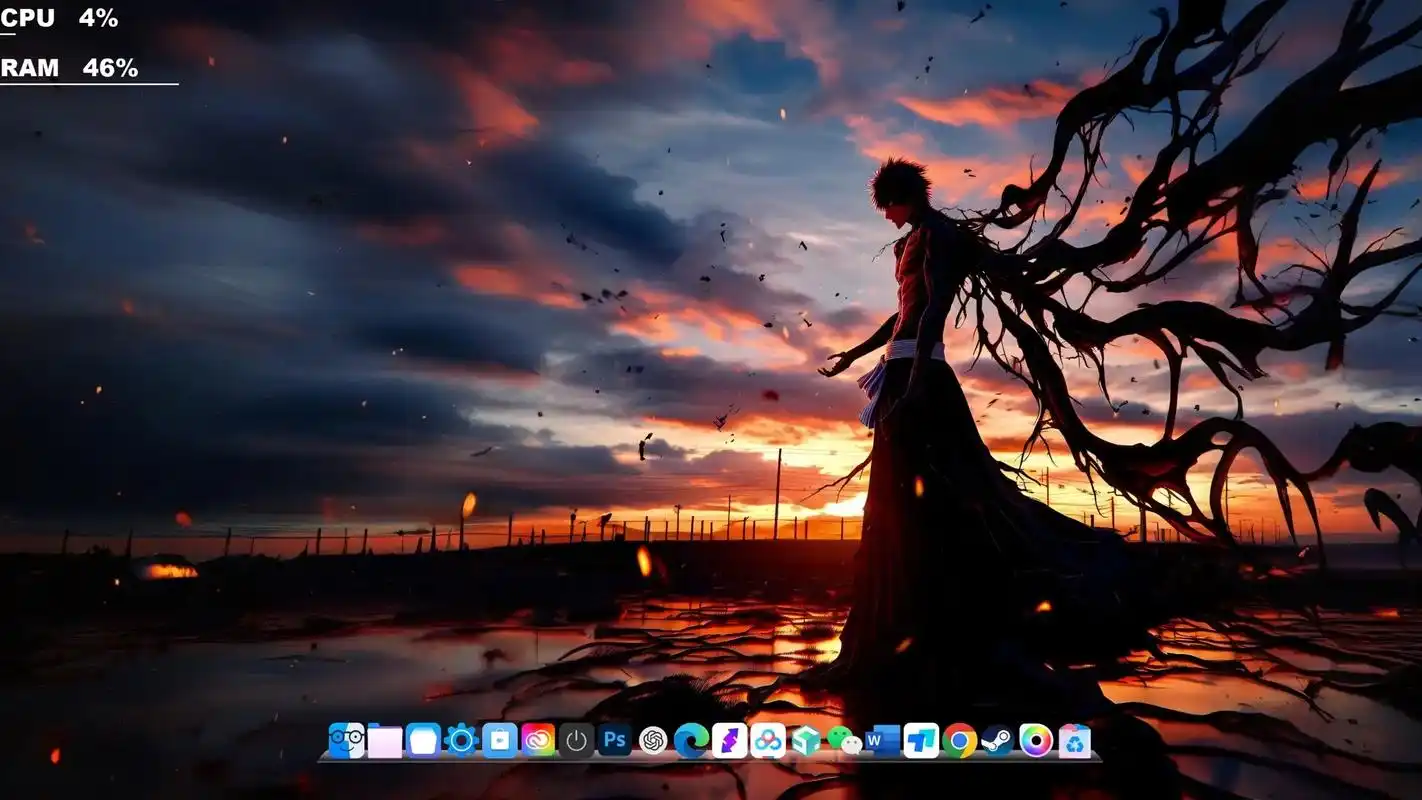Open the ChatGPT app icon
The image size is (1422, 800).
point(653,741)
